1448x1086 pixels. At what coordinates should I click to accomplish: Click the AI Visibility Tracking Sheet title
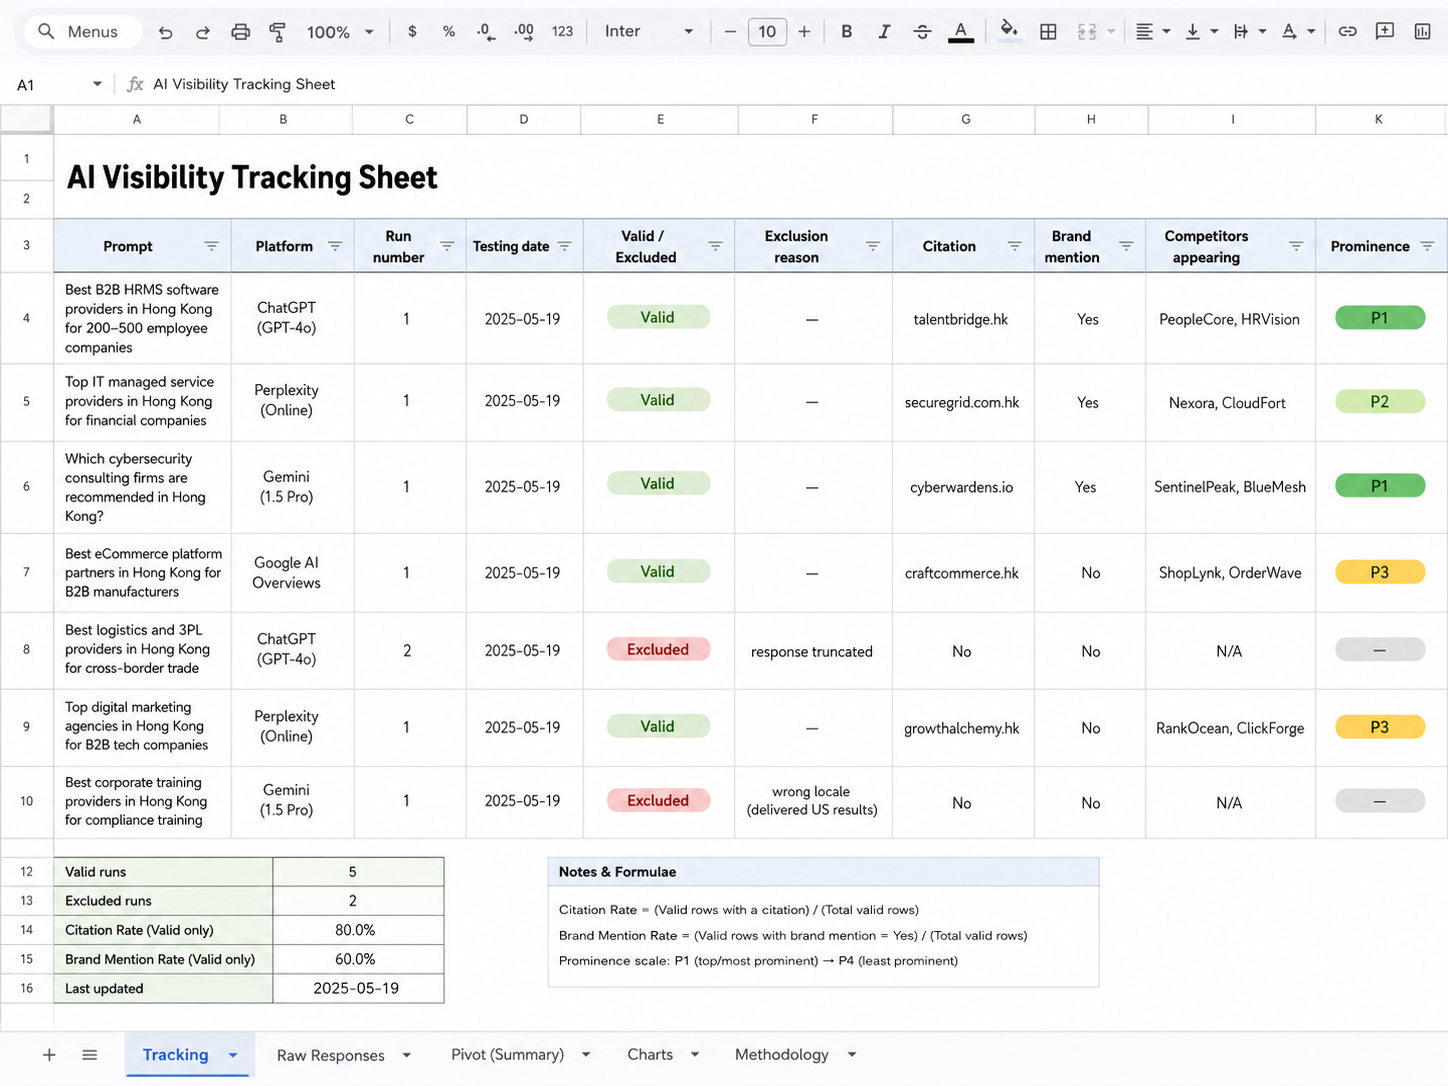pos(252,178)
